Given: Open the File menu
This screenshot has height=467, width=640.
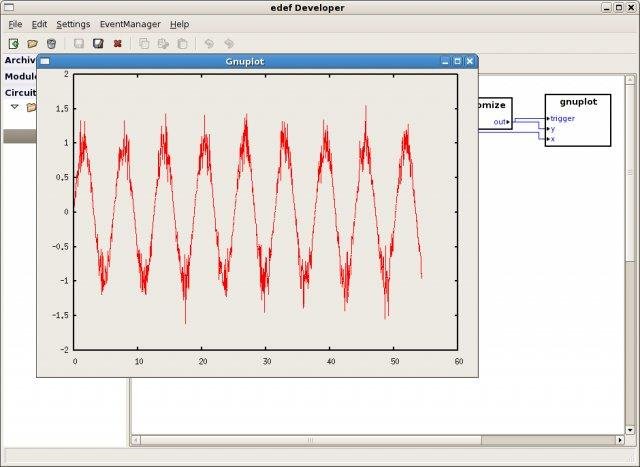Looking at the screenshot, I should (x=15, y=24).
